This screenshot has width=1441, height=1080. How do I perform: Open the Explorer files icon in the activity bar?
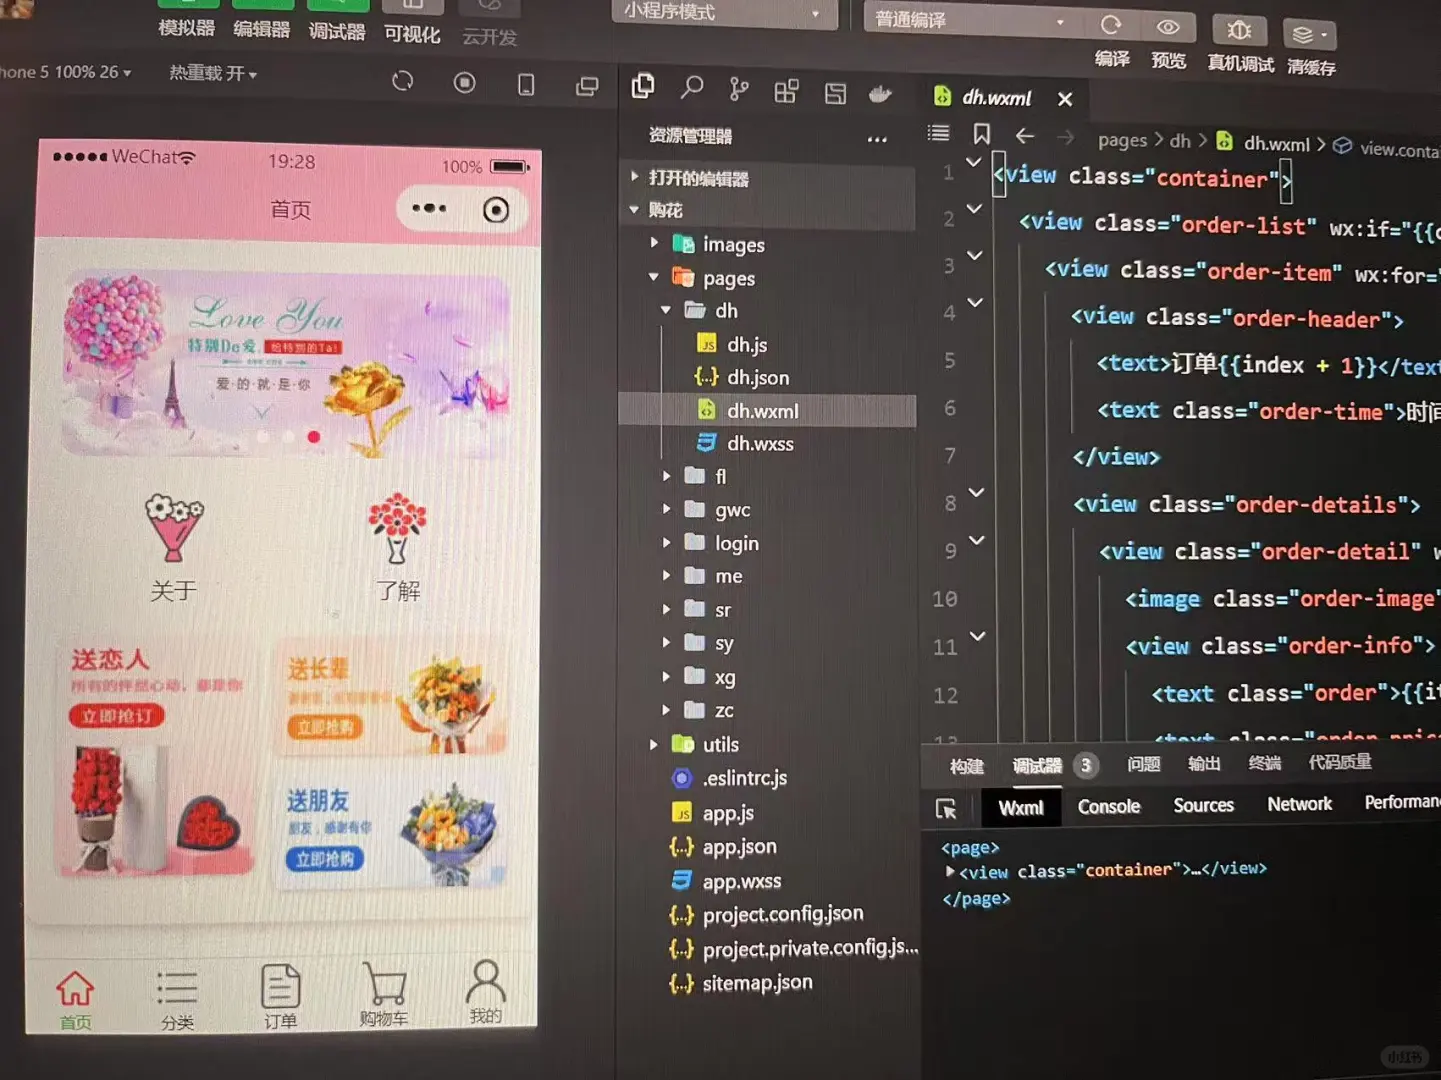pos(643,87)
